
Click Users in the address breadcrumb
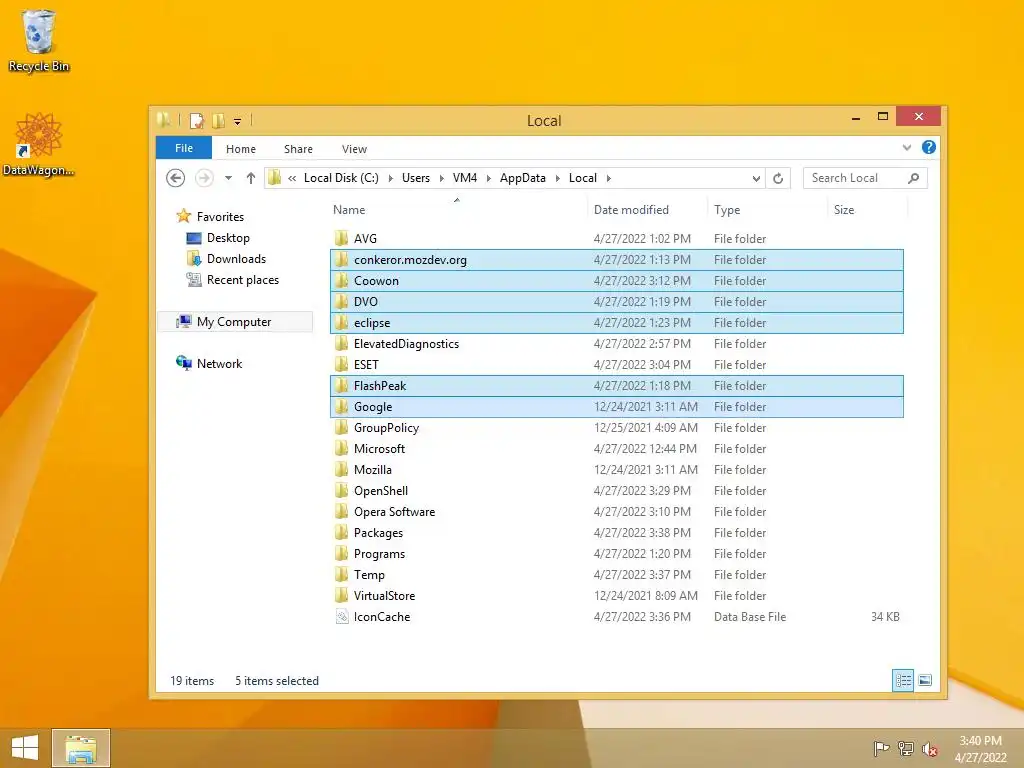[x=416, y=178]
